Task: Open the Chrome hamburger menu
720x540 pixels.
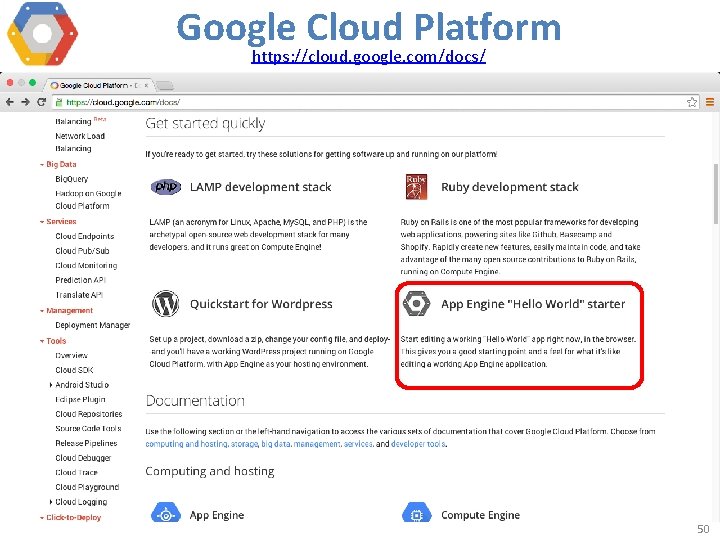Action: pos(709,102)
